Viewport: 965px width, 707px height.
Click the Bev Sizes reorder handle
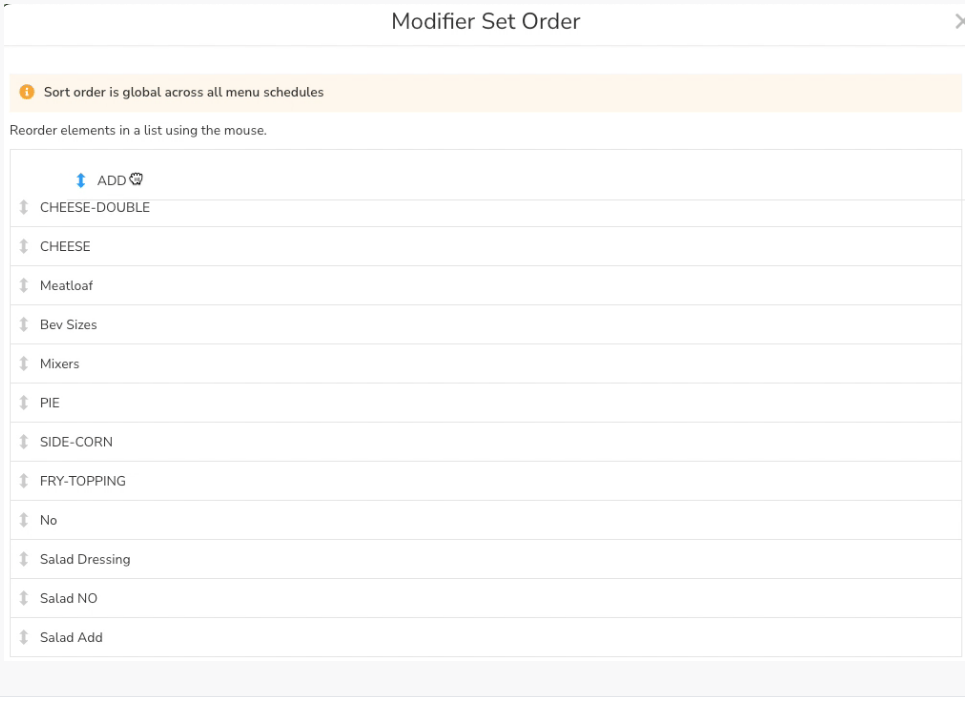24,325
